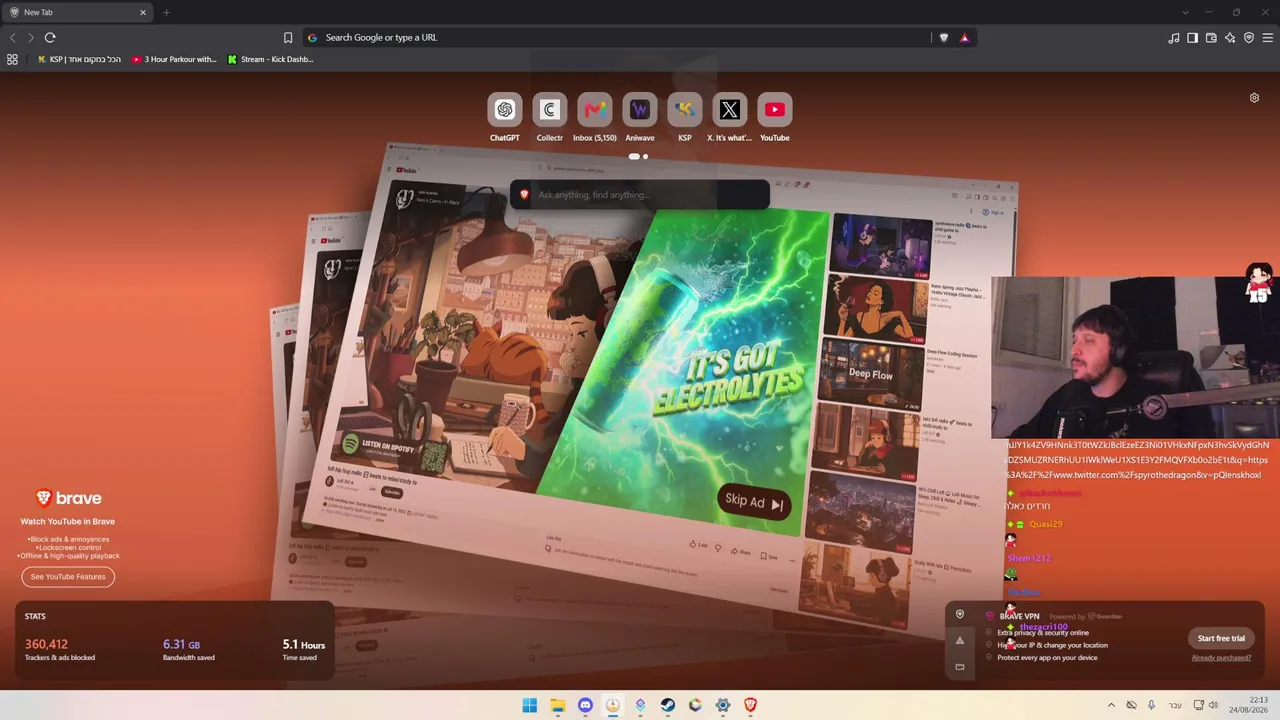Toggle the browser sidebar panel icon
The width and height of the screenshot is (1280, 720).
click(x=1192, y=38)
